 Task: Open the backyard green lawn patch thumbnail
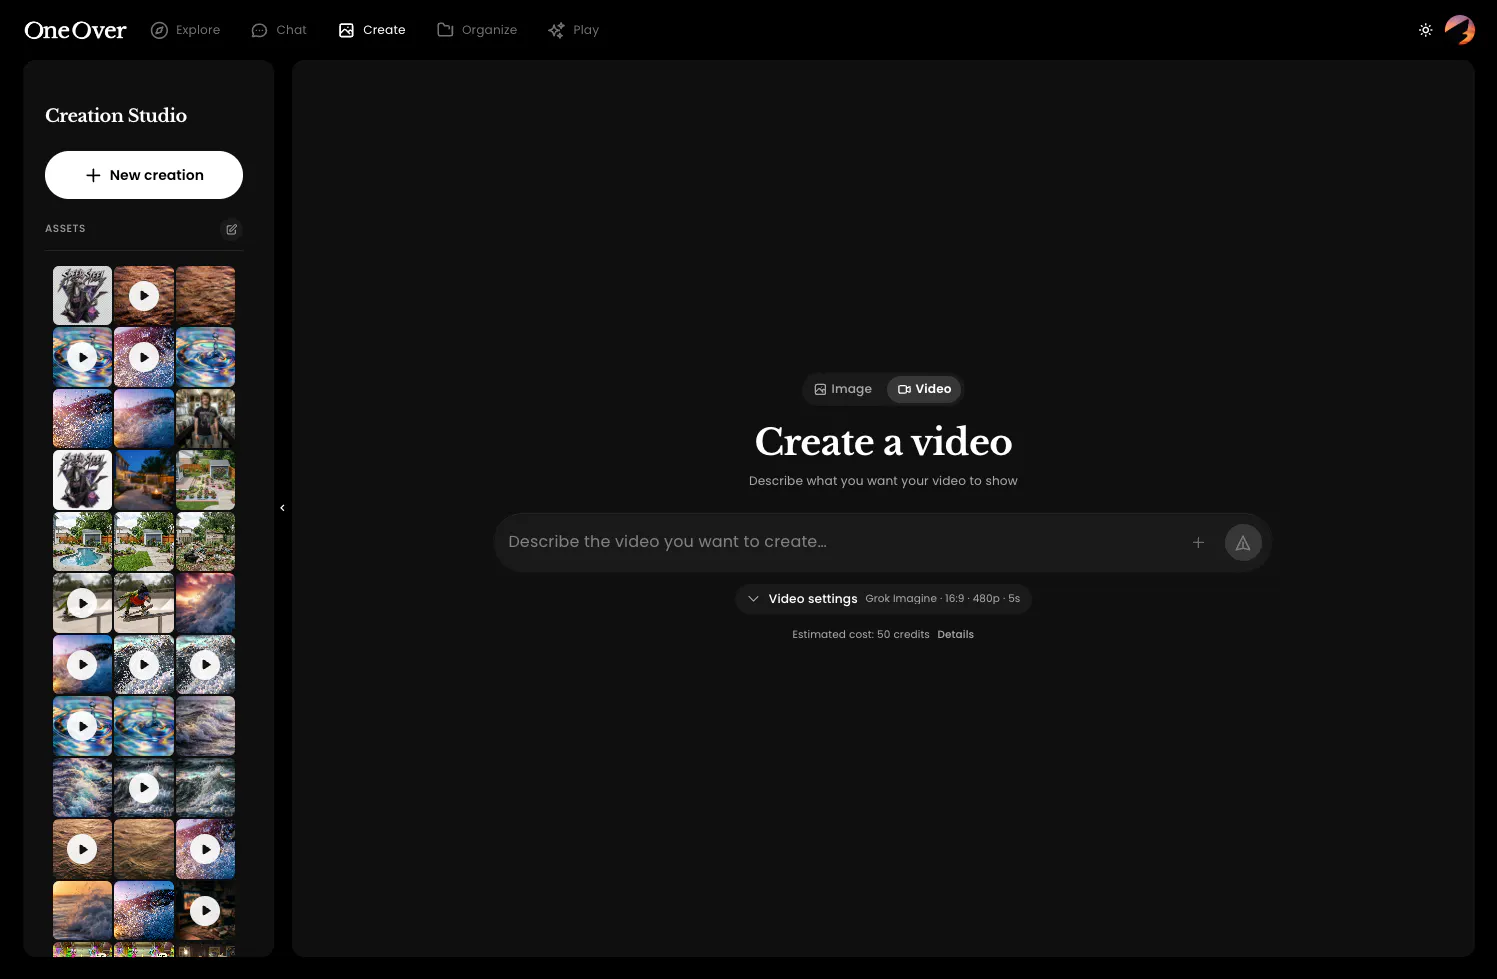[144, 541]
